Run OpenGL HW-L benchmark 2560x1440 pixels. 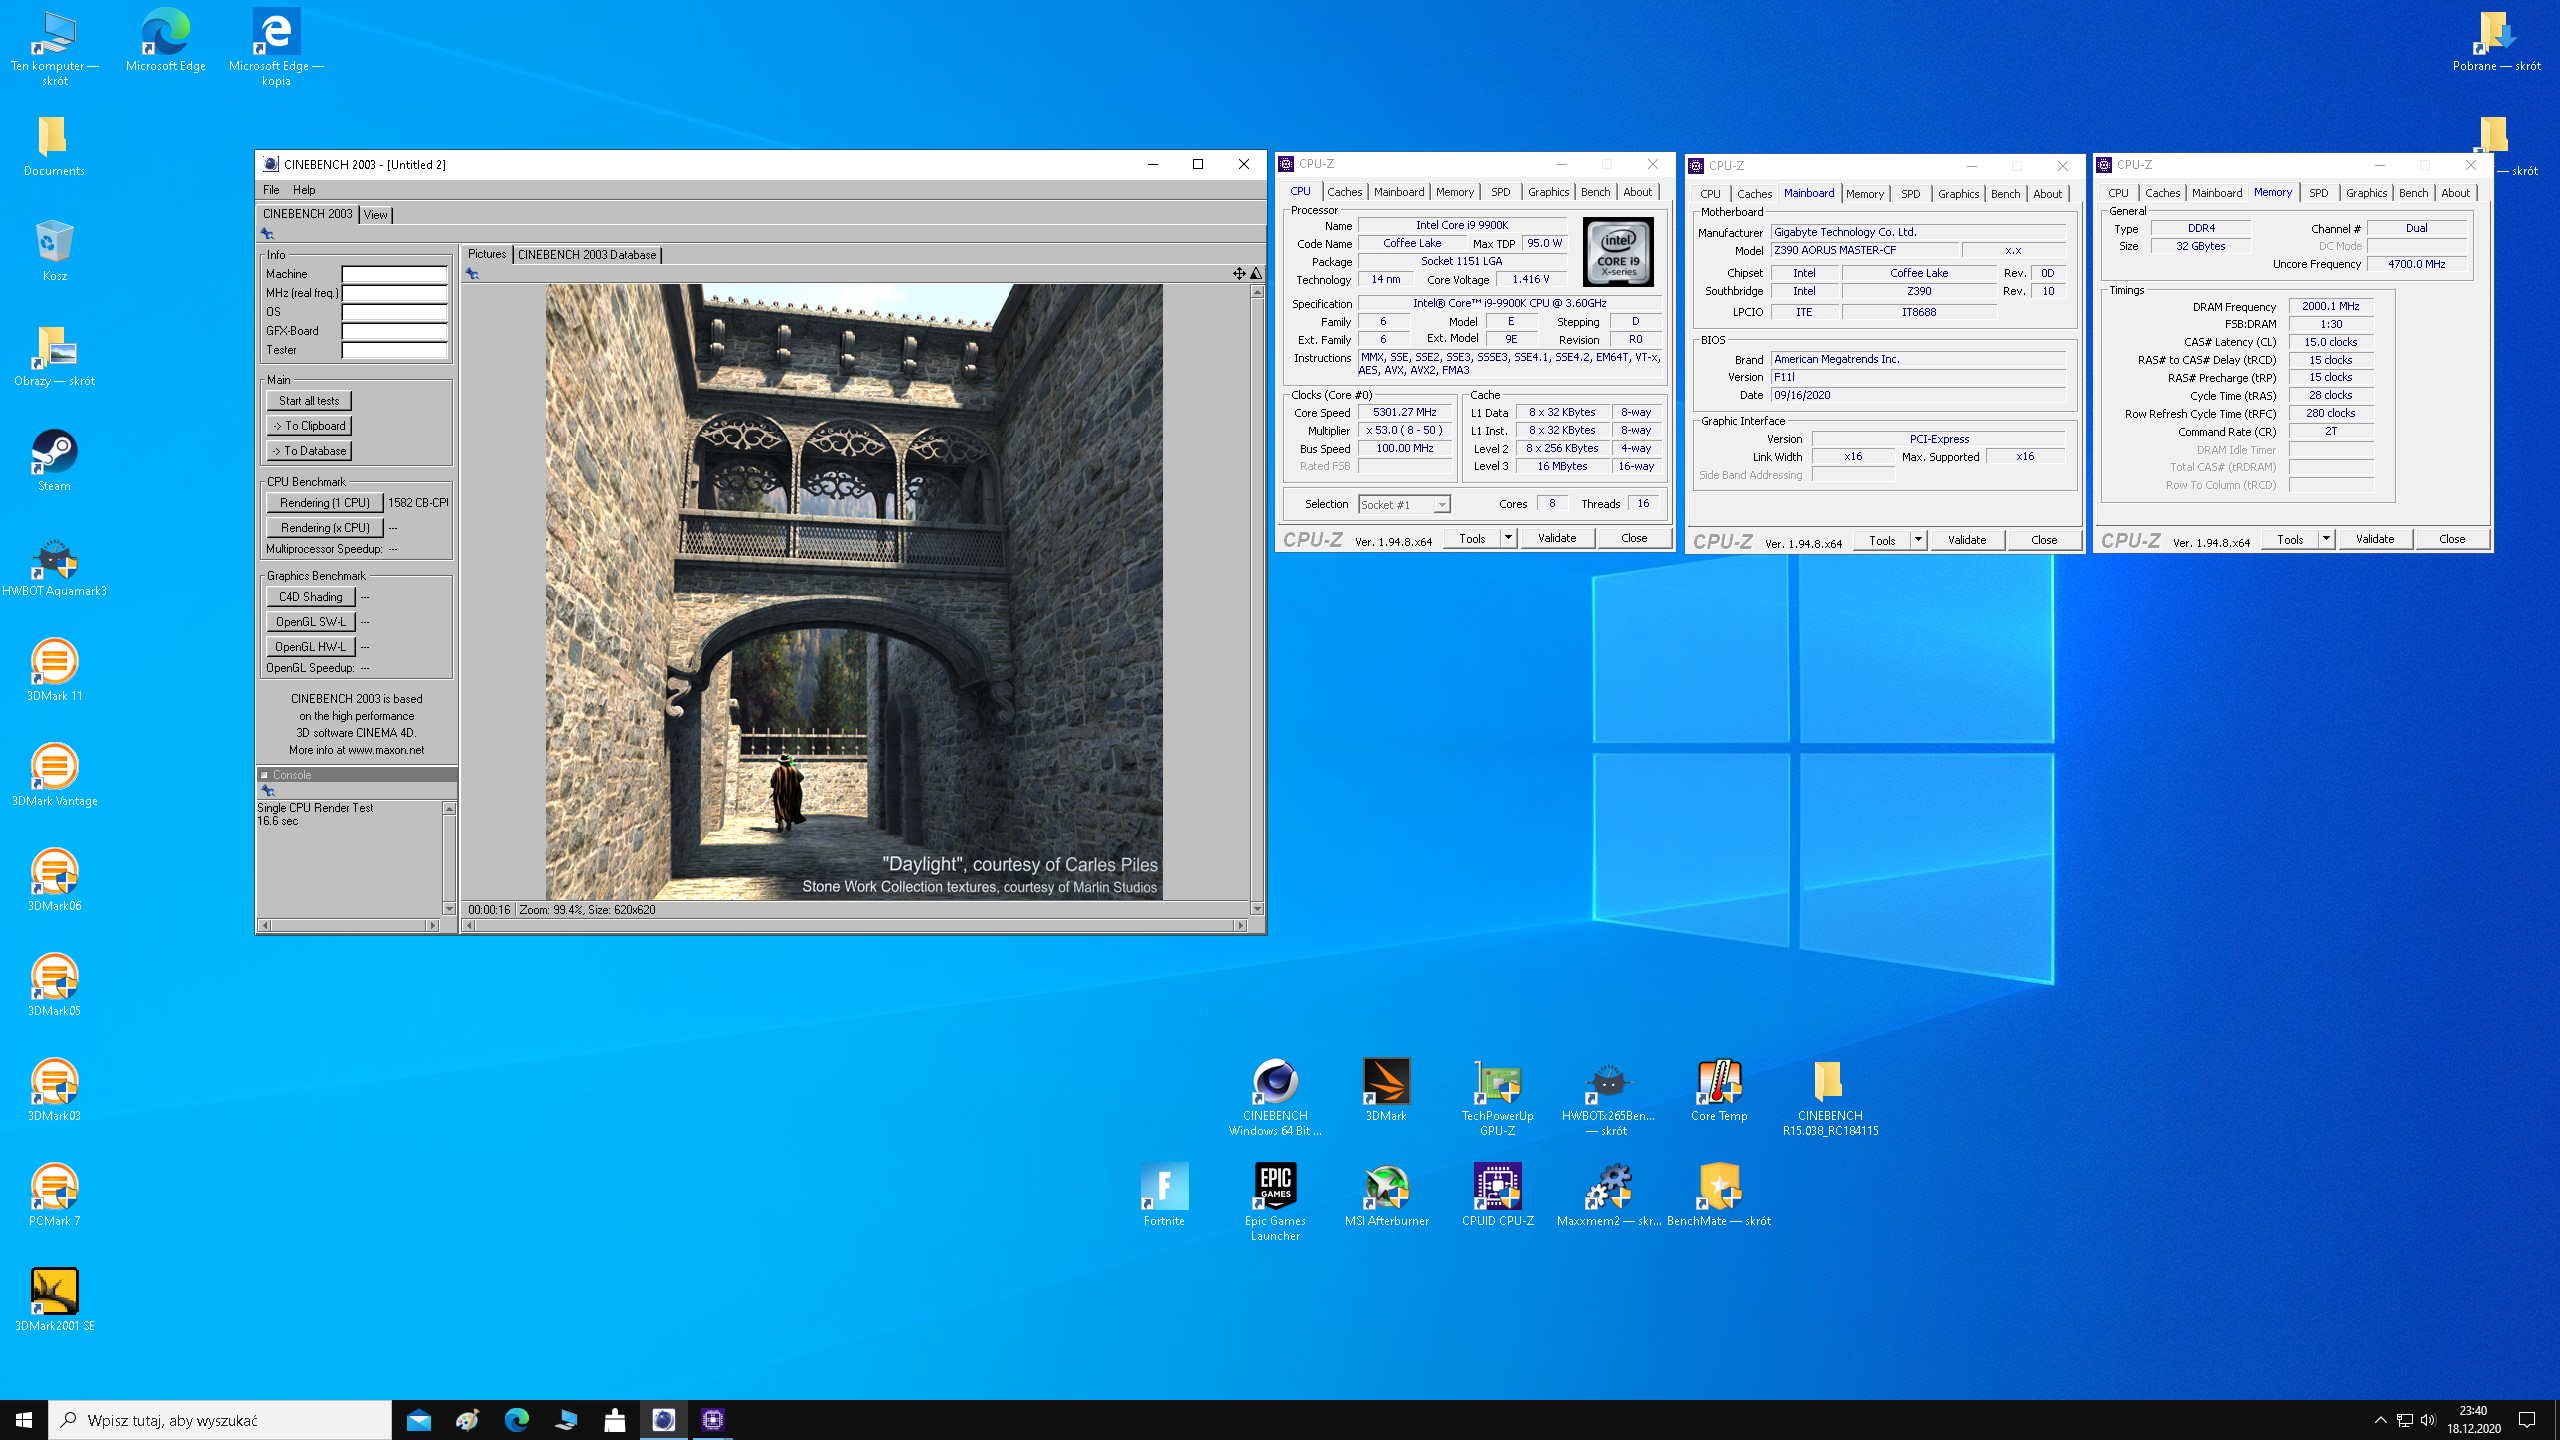pos(311,647)
